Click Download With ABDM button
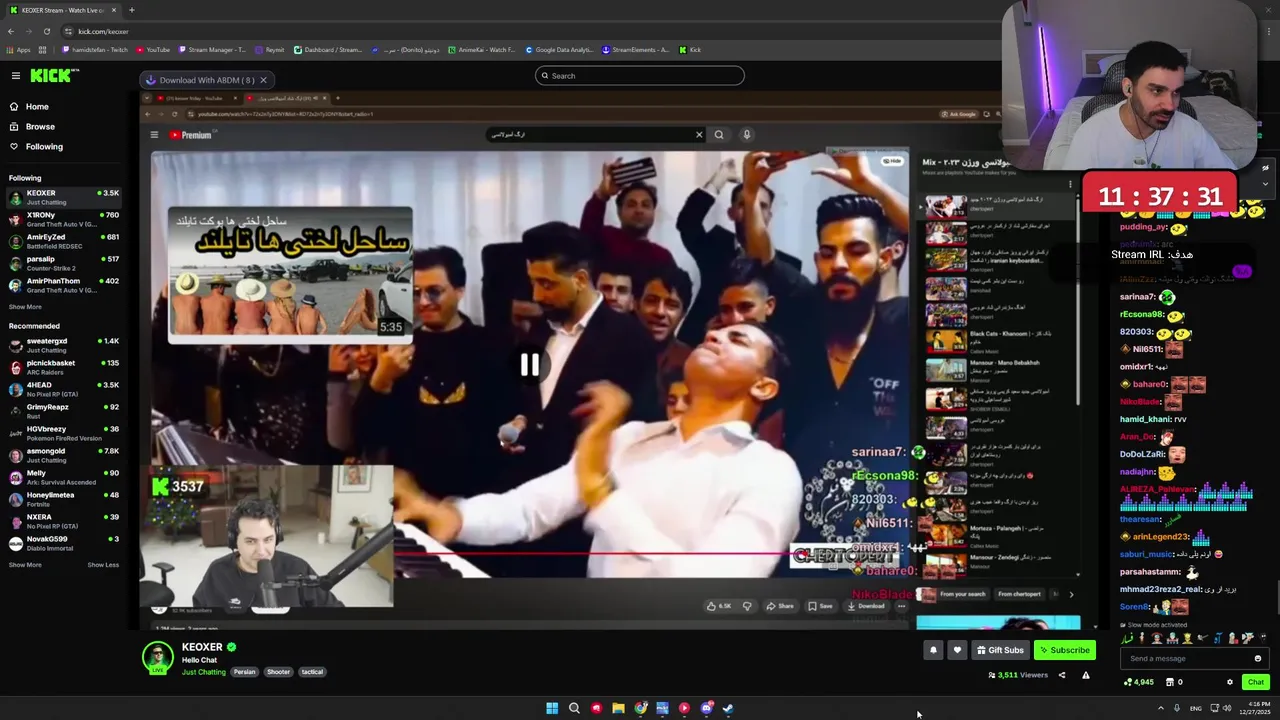 [x=199, y=80]
